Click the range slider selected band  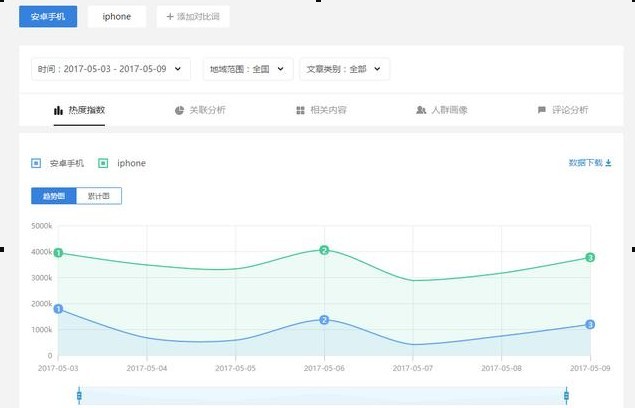click(x=323, y=395)
